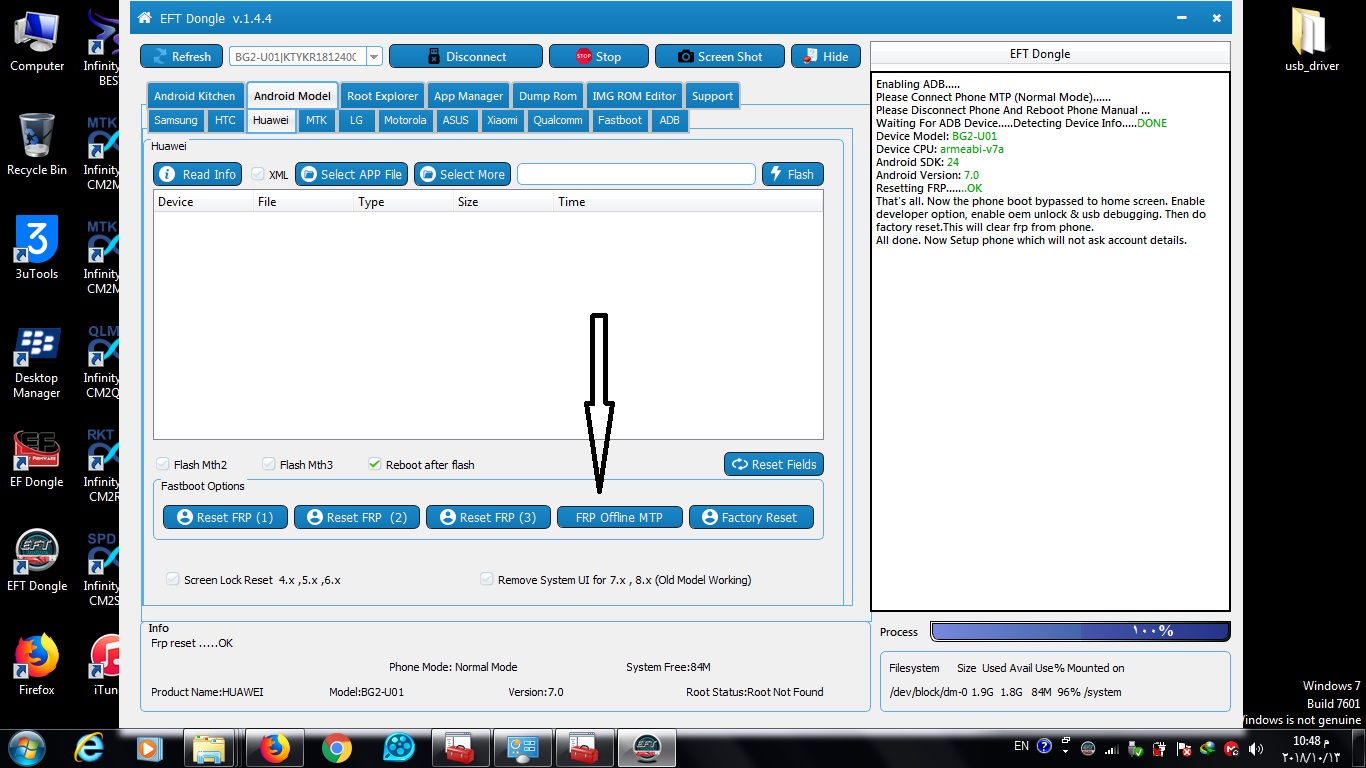Screen dimensions: 1366x768
Task: Open the 3uTools desktop shortcut
Action: pyautogui.click(x=37, y=248)
